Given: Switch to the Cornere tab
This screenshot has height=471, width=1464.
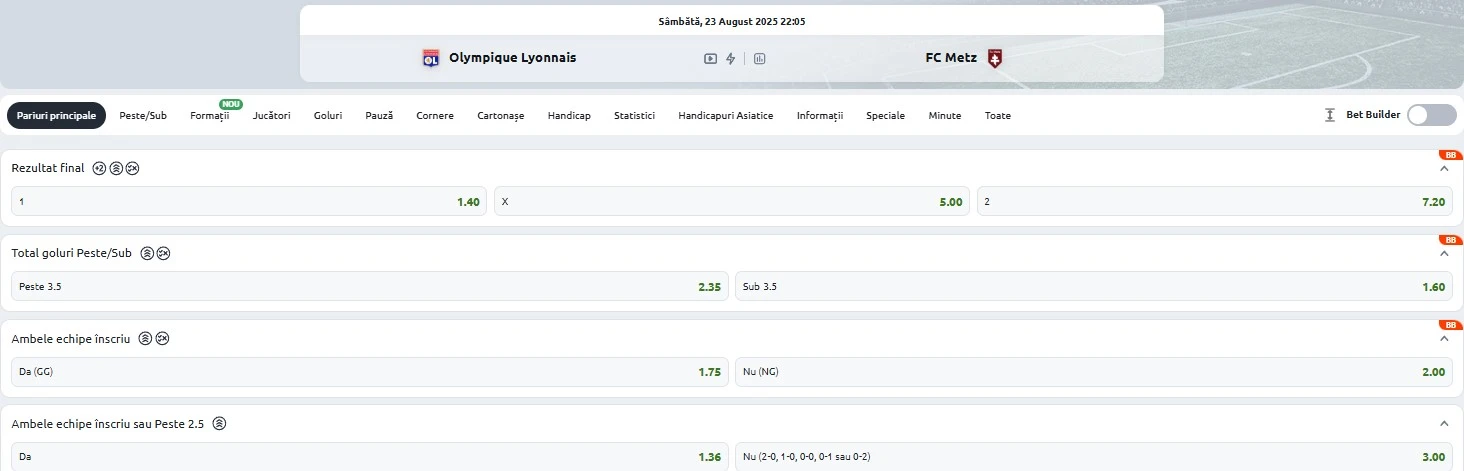Looking at the screenshot, I should click(x=435, y=116).
